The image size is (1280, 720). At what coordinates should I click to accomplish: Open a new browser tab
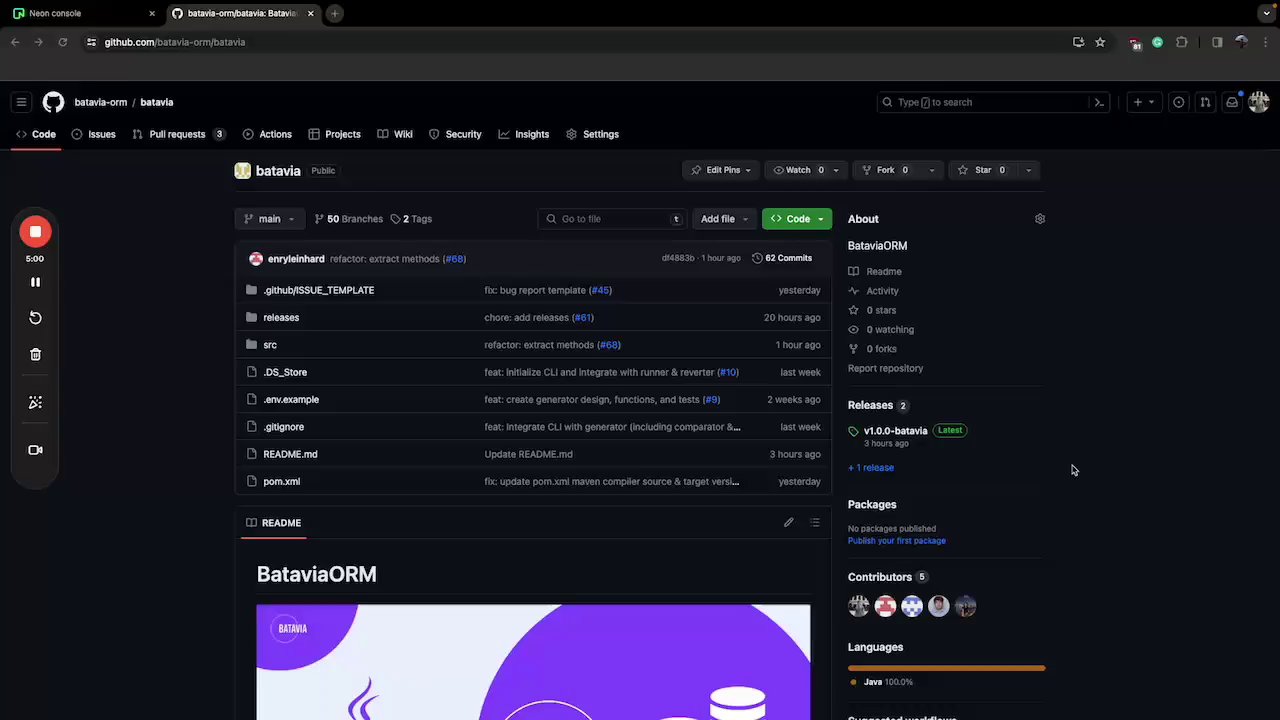pos(335,13)
